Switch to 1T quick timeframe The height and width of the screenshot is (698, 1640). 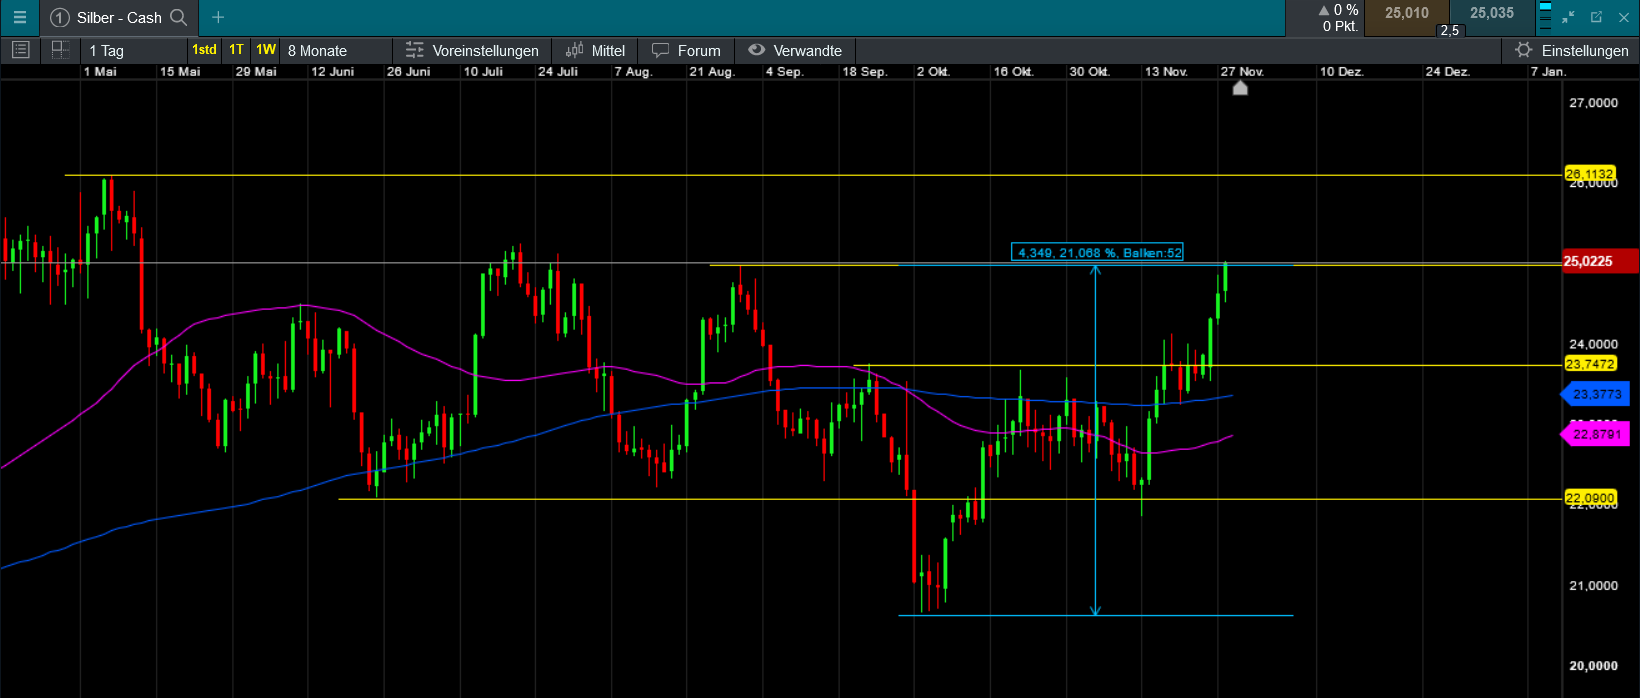pyautogui.click(x=236, y=50)
